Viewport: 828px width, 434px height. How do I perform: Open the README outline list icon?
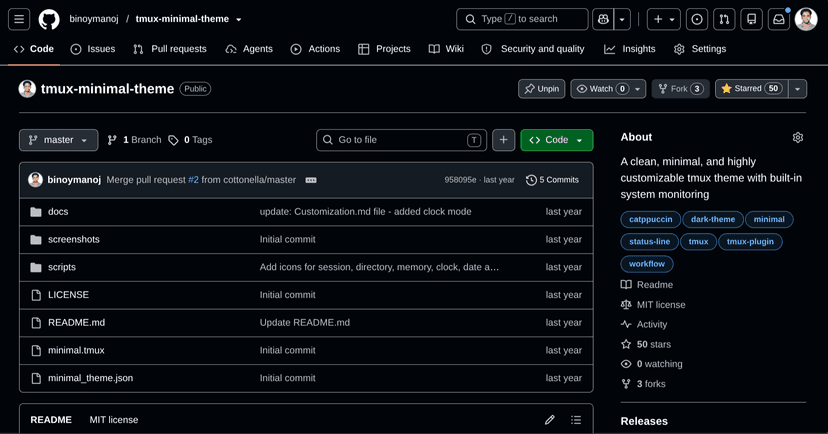point(576,420)
